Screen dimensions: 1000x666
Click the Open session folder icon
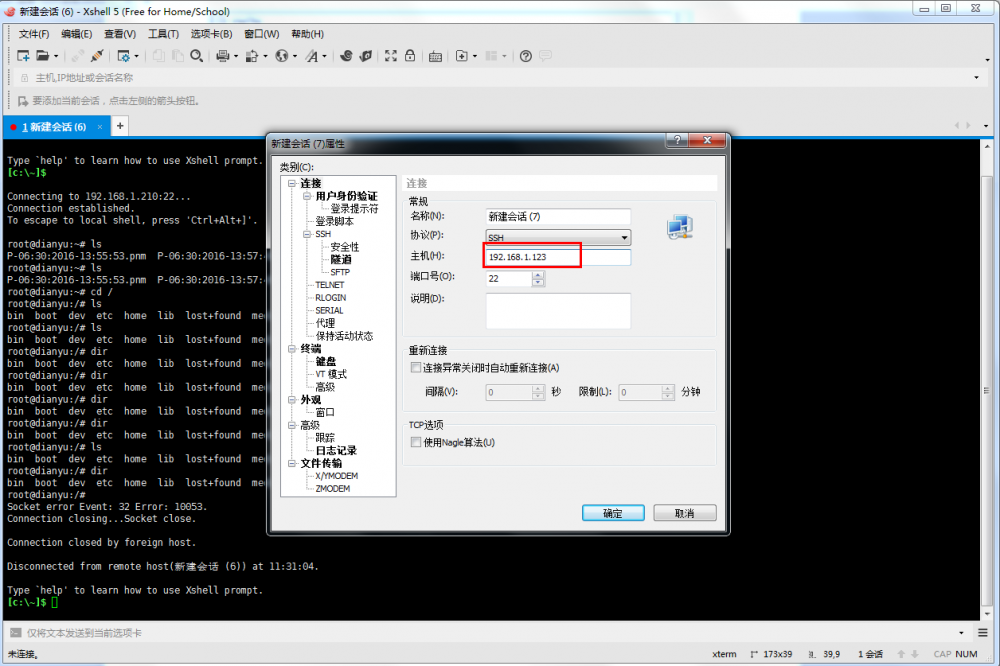pos(42,56)
